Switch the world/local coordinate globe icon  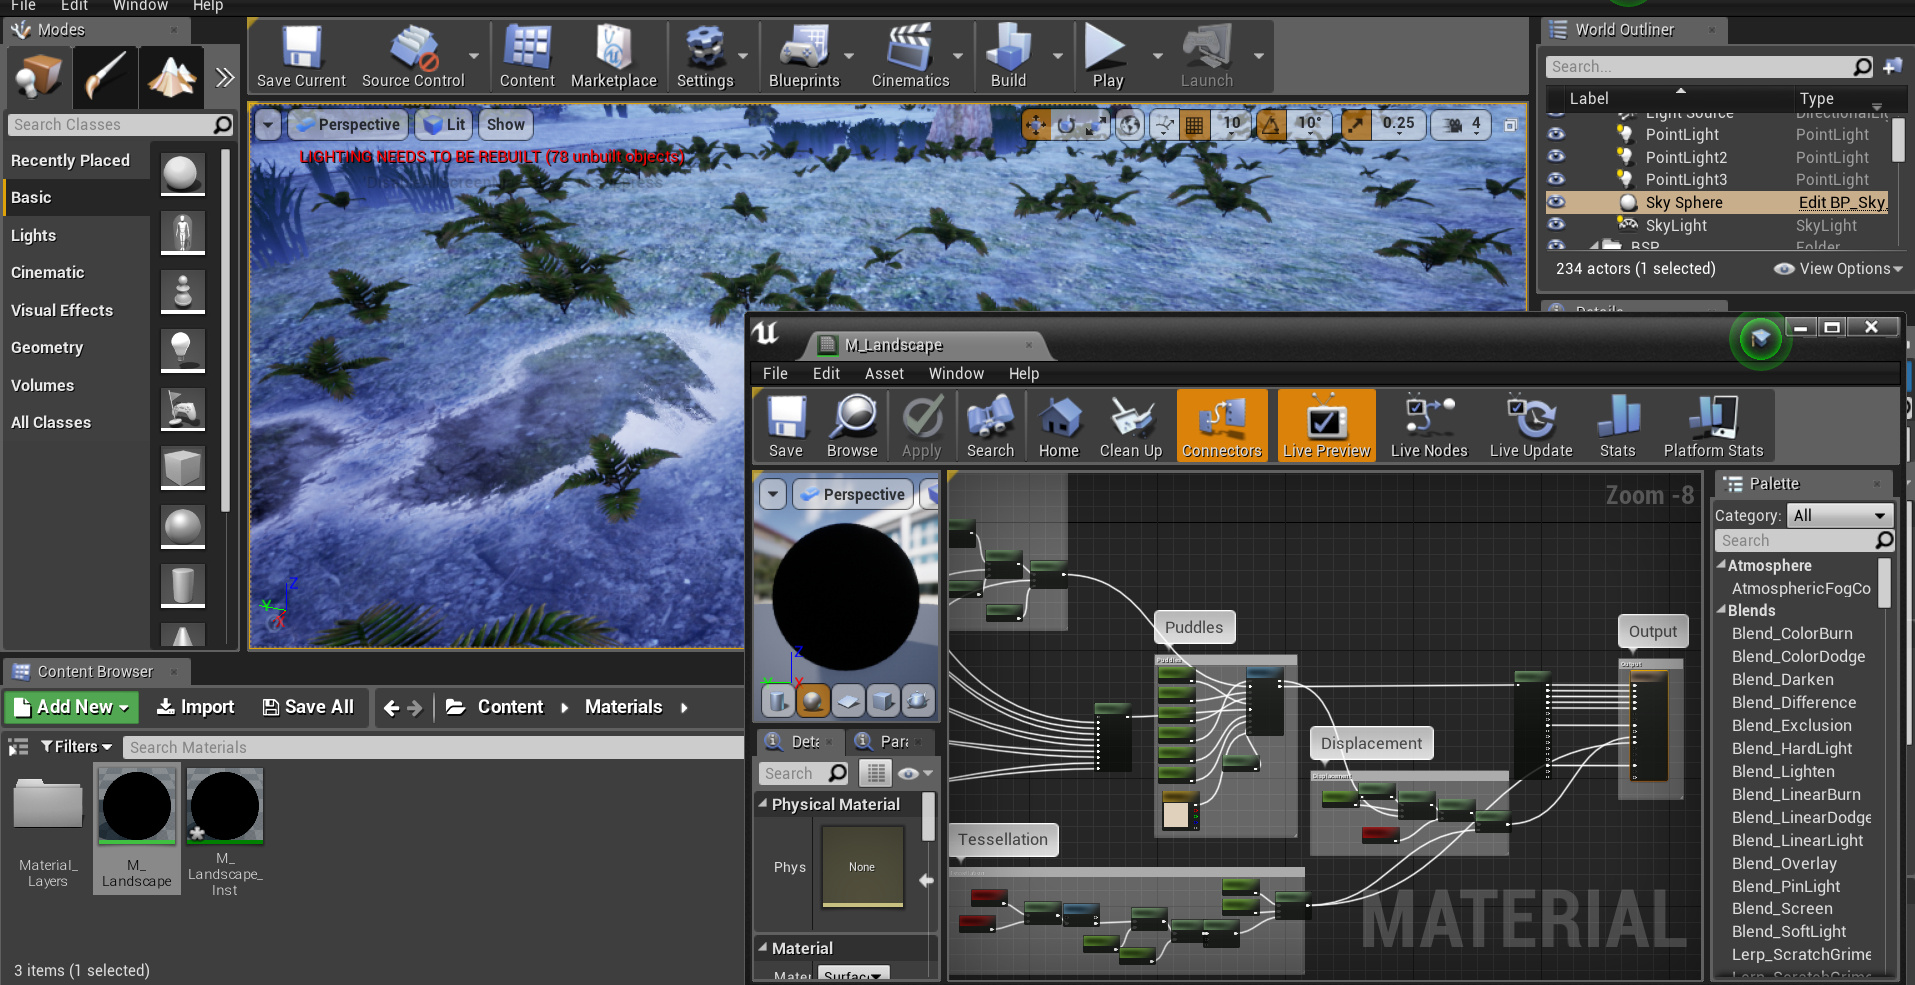[x=1130, y=125]
